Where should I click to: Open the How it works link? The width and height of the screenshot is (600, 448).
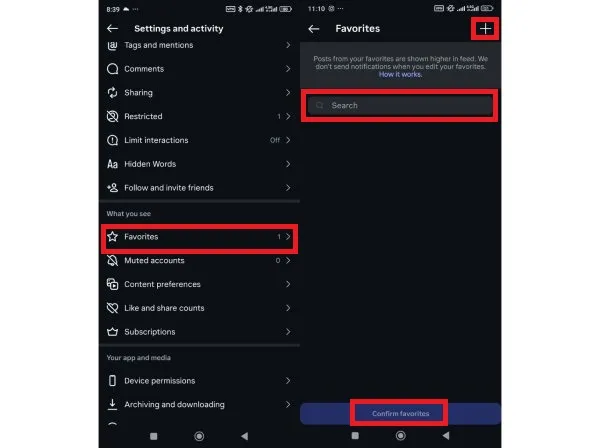click(401, 75)
